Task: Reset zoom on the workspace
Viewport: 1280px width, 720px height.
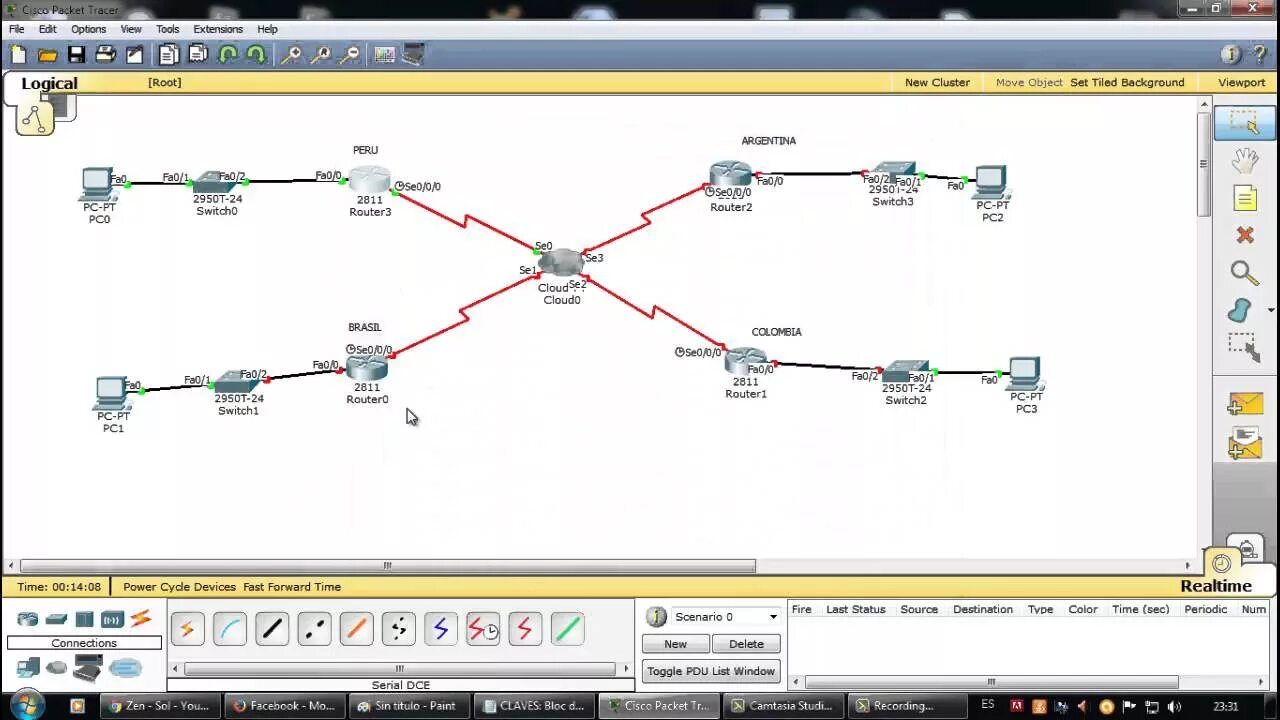Action: pos(321,55)
